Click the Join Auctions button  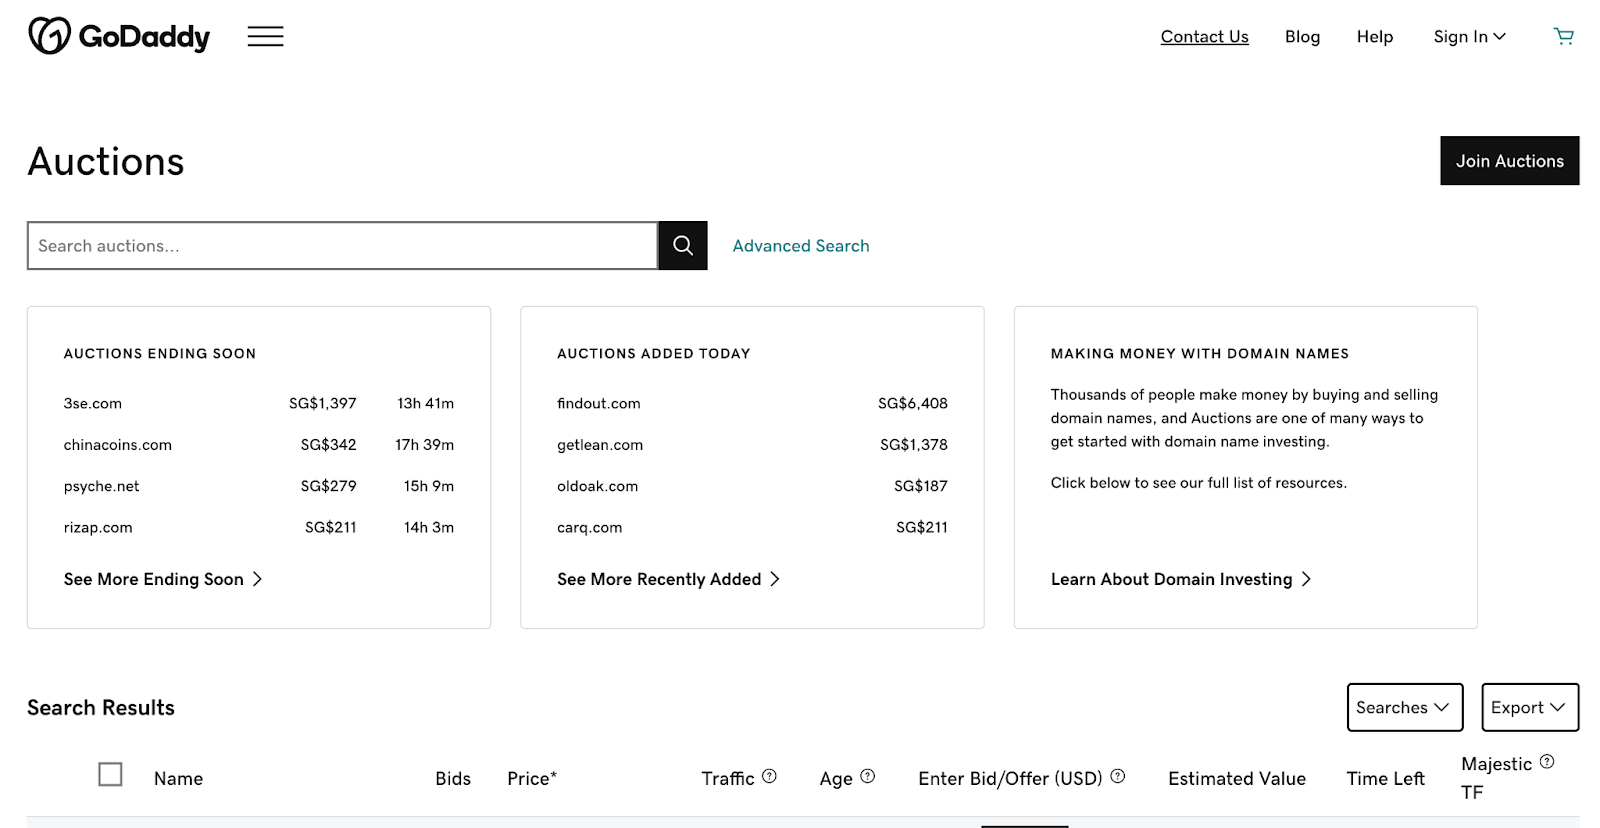tap(1510, 161)
